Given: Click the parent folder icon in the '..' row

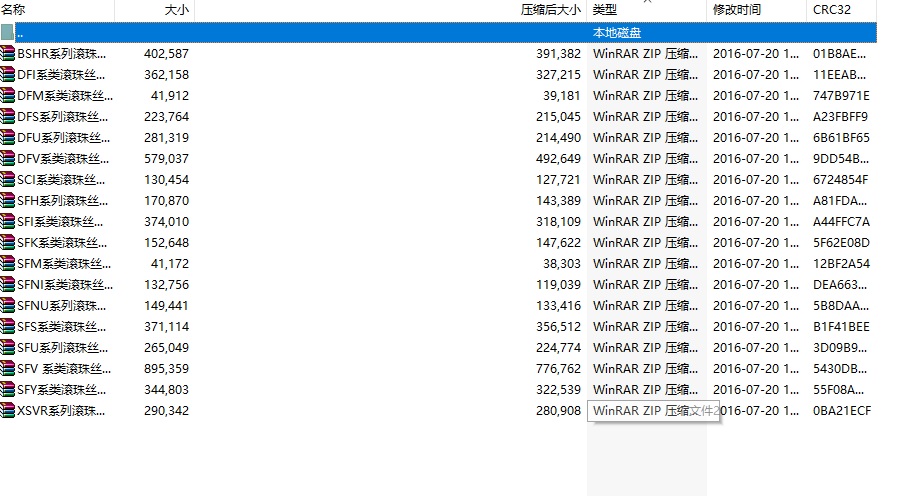Looking at the screenshot, I should click(x=8, y=32).
